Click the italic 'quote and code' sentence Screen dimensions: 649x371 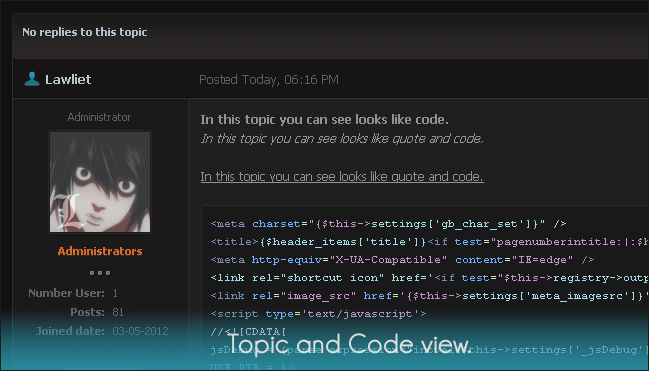[342, 139]
